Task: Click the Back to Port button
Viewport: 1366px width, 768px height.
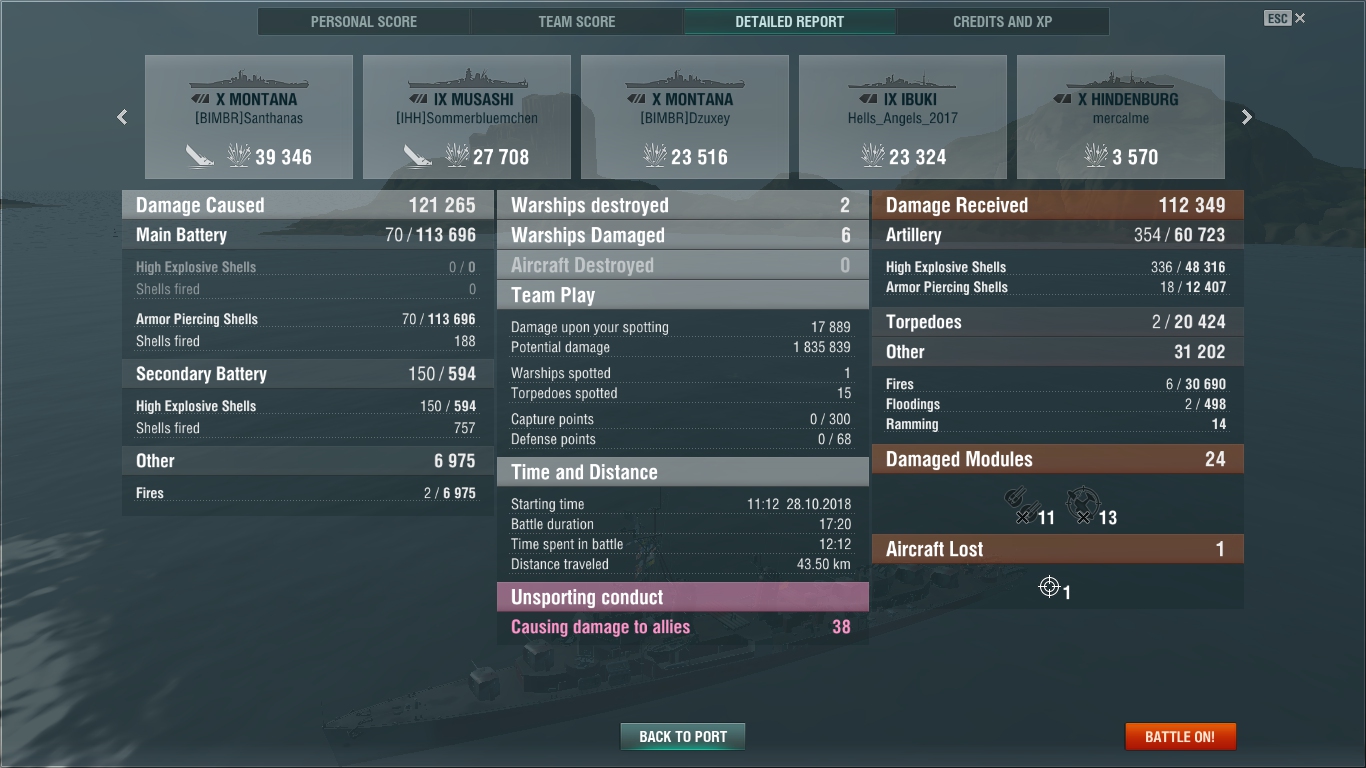Action: (x=683, y=737)
